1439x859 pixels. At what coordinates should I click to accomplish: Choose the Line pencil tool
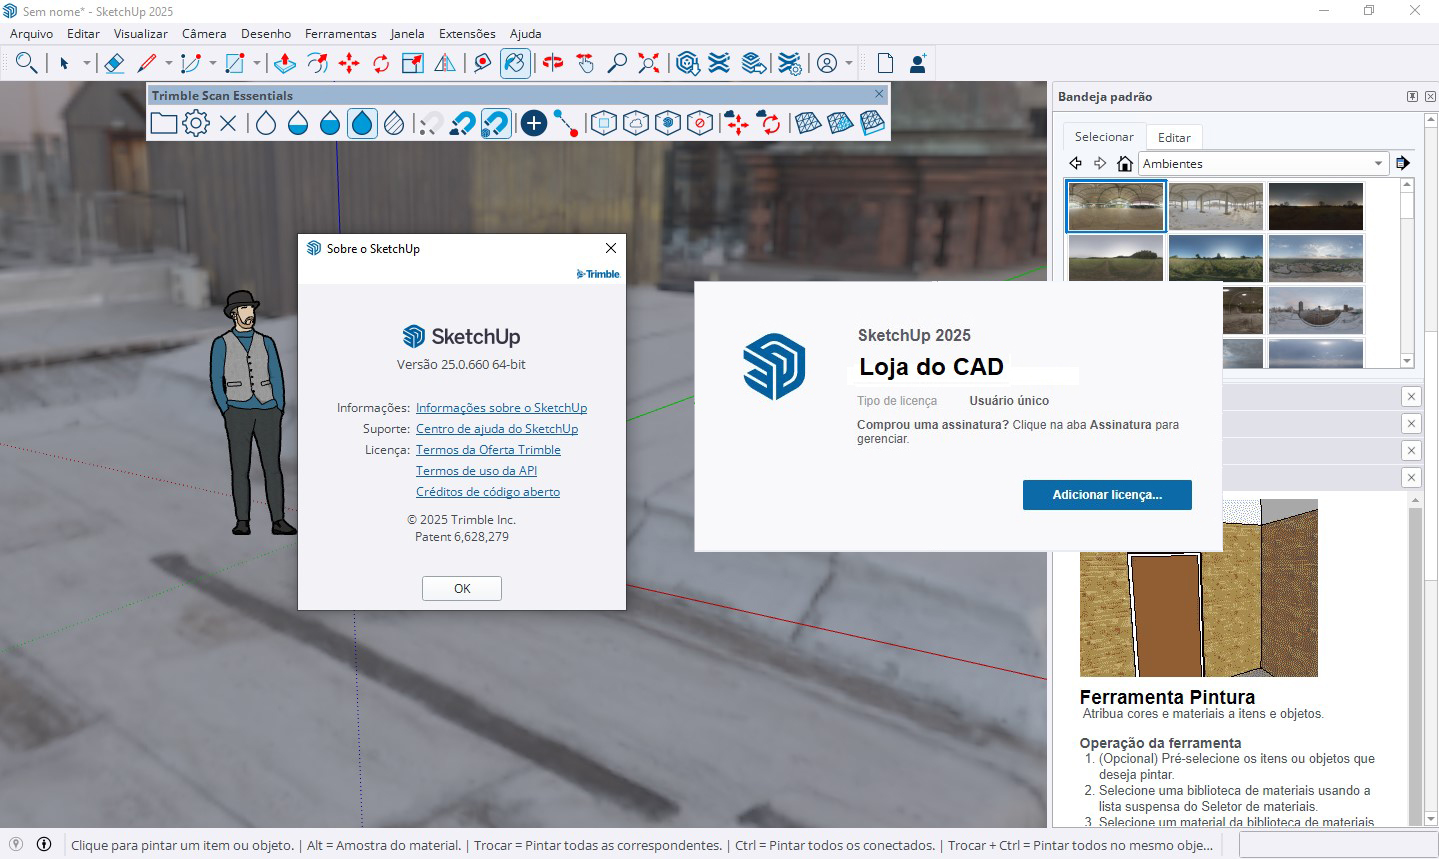coord(147,63)
